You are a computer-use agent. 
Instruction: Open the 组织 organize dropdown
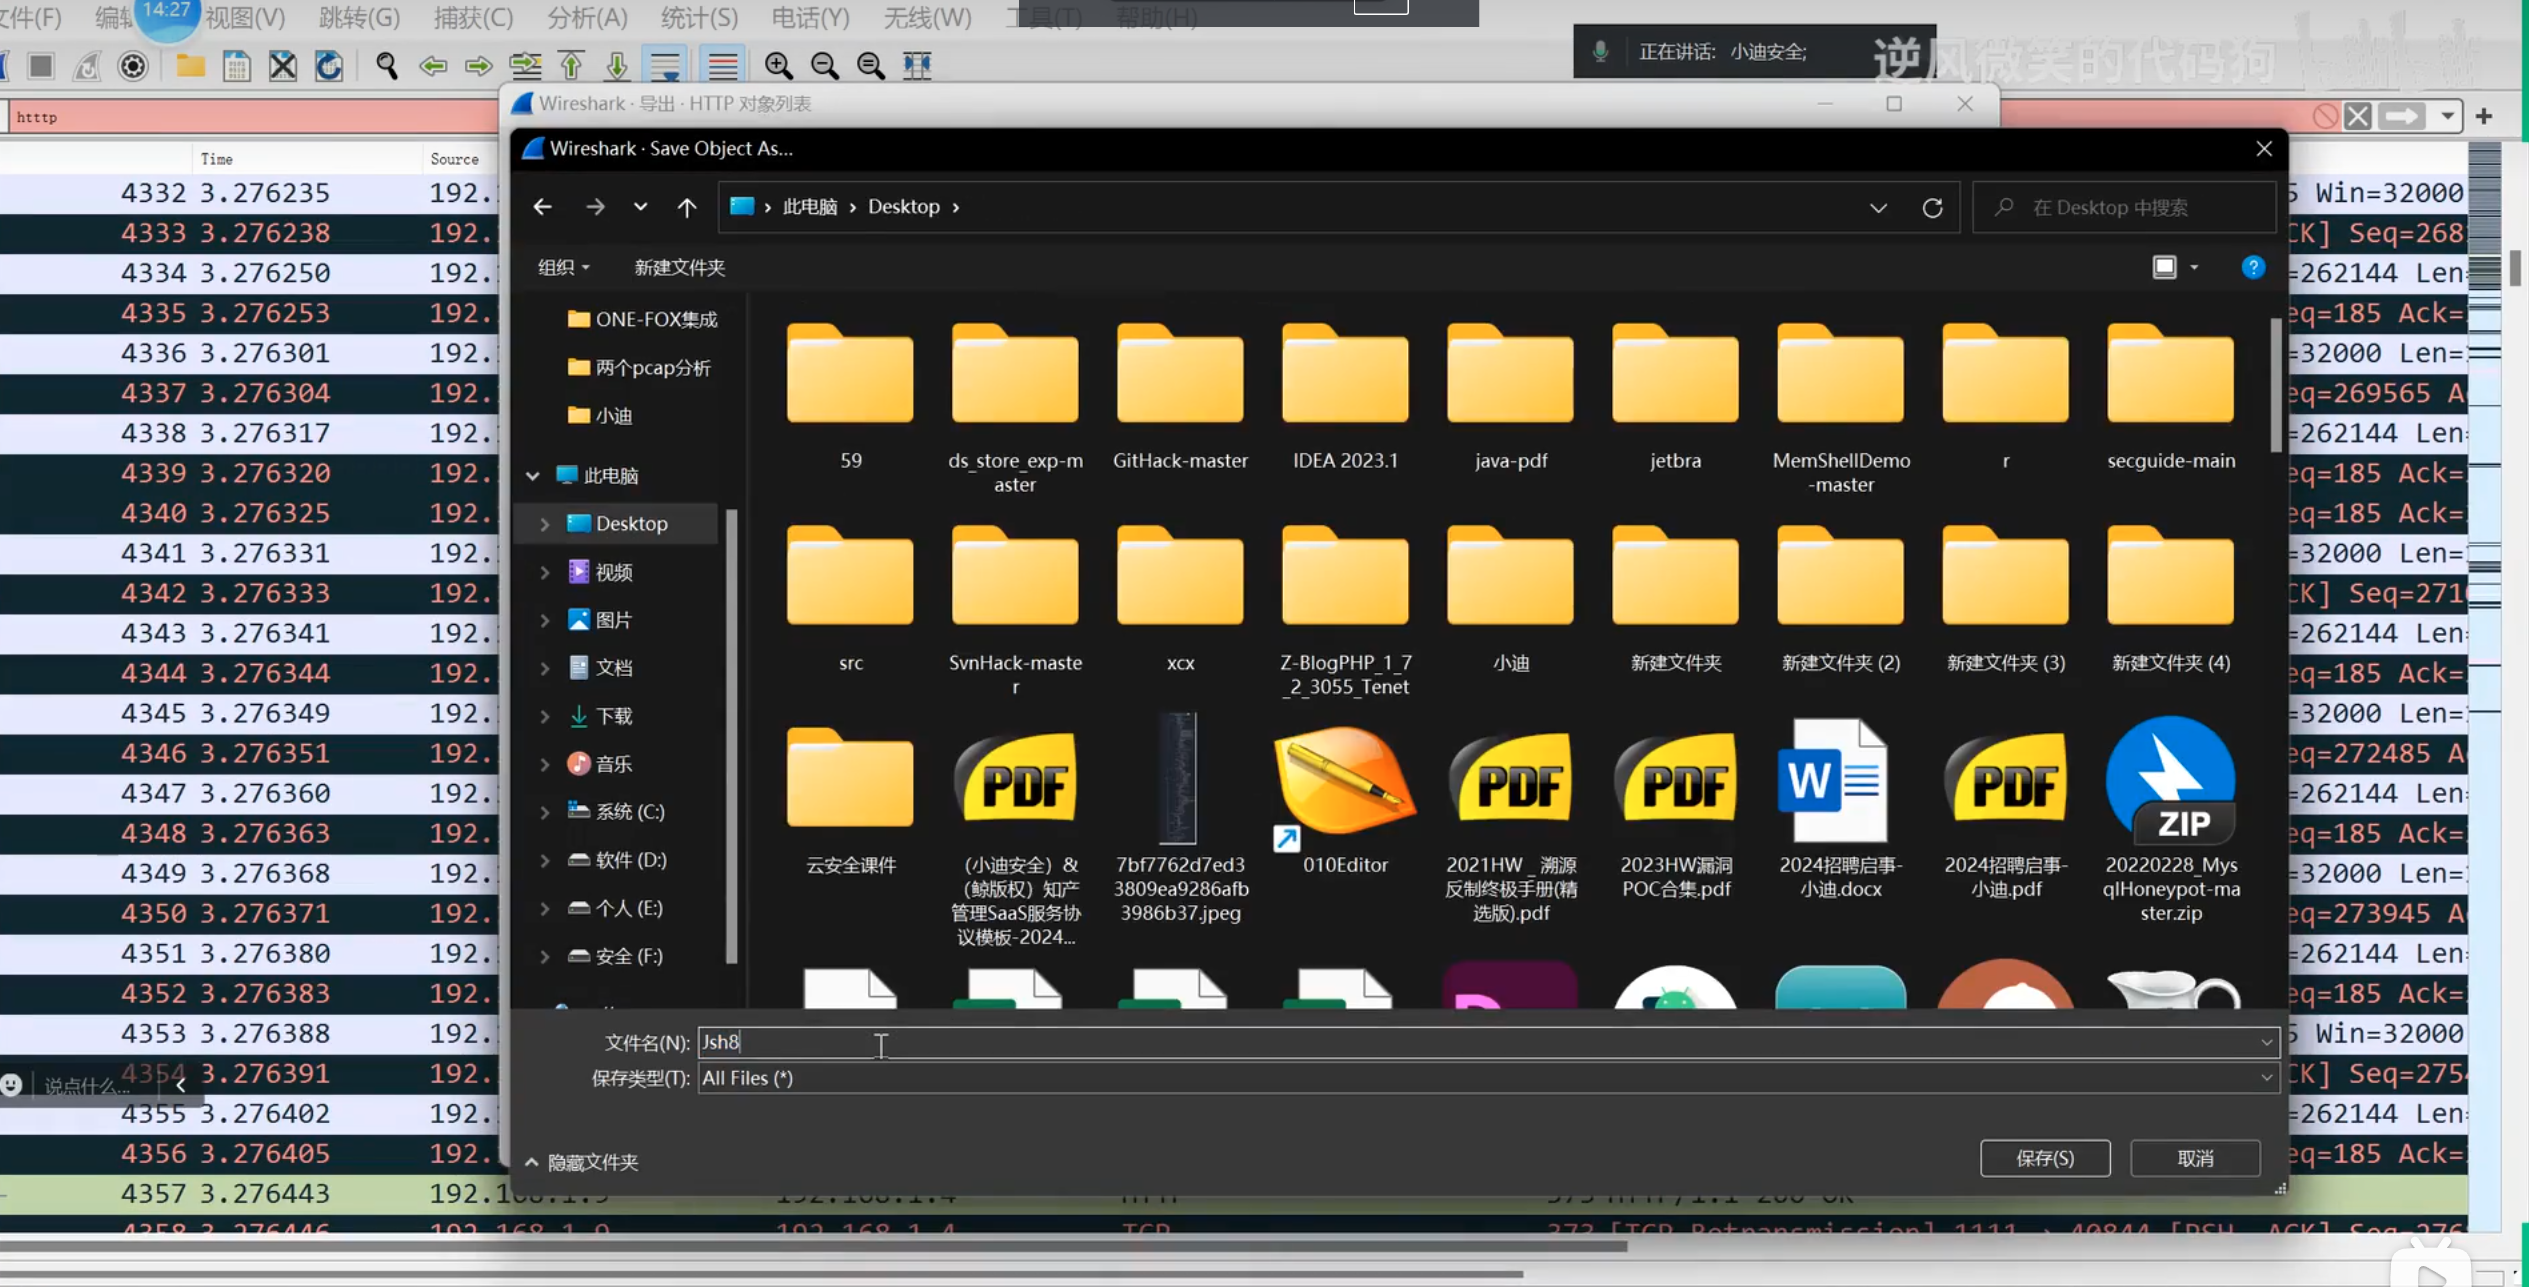(x=563, y=267)
